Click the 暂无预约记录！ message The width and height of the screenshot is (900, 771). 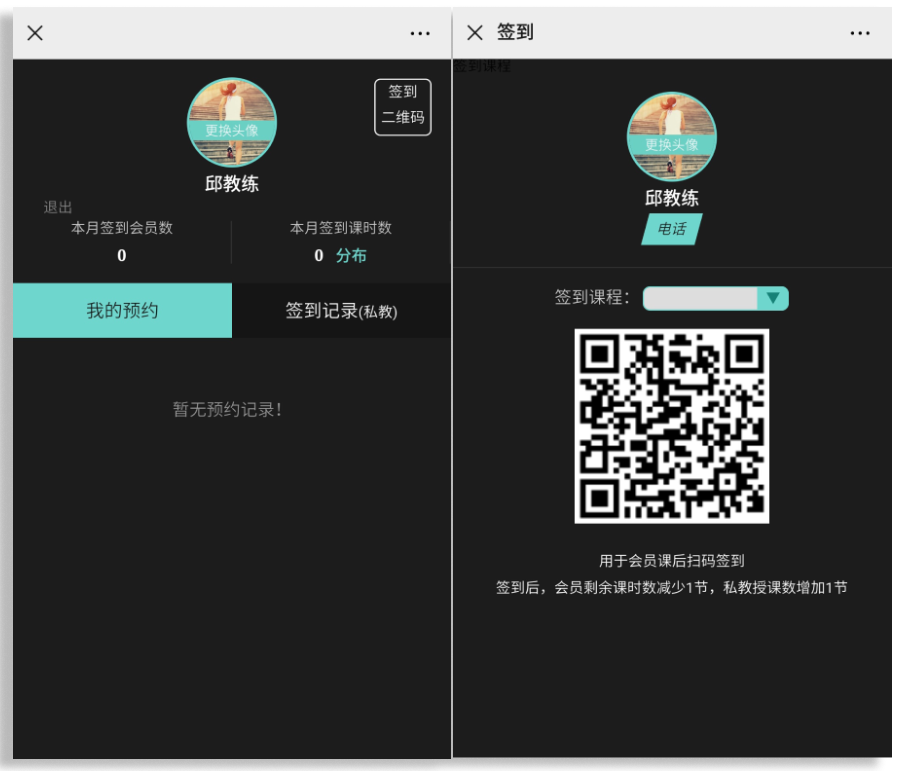click(228, 409)
